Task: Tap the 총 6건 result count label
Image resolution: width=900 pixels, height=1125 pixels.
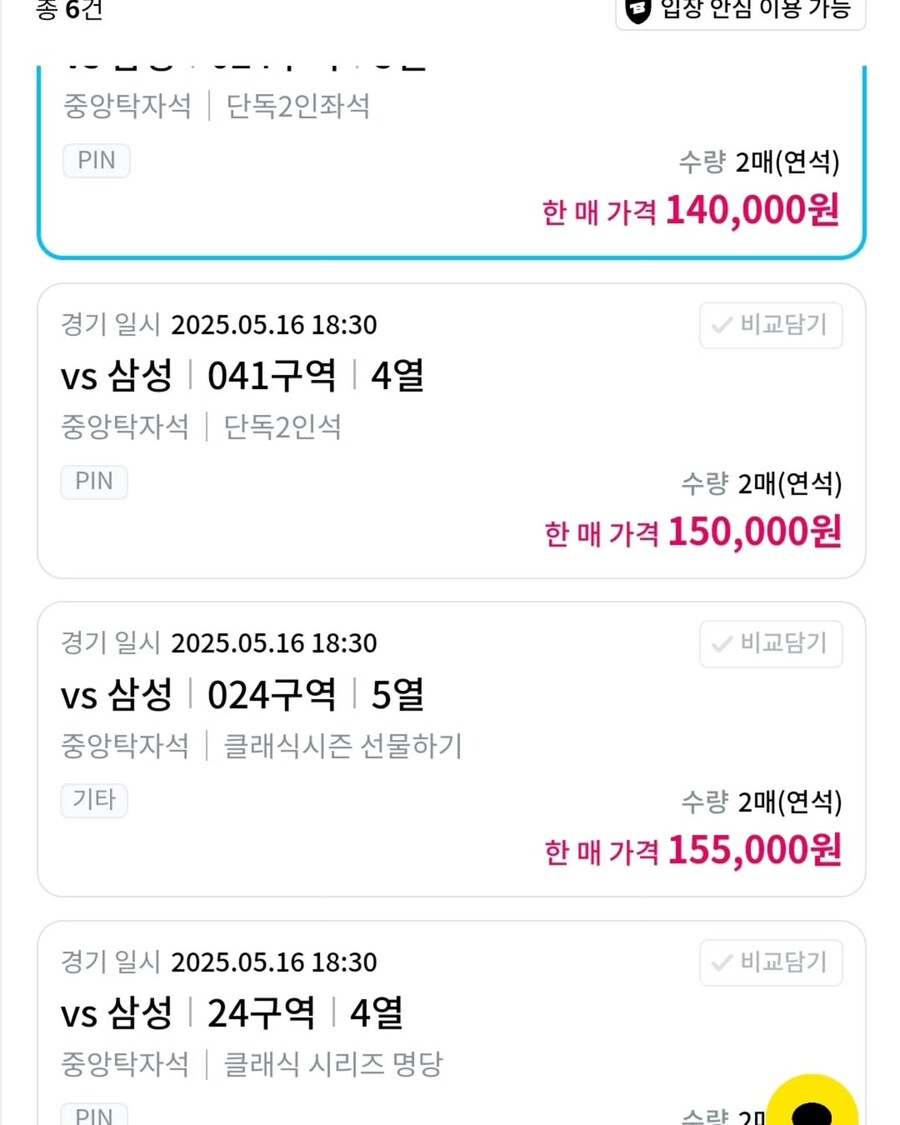Action: click(x=70, y=9)
